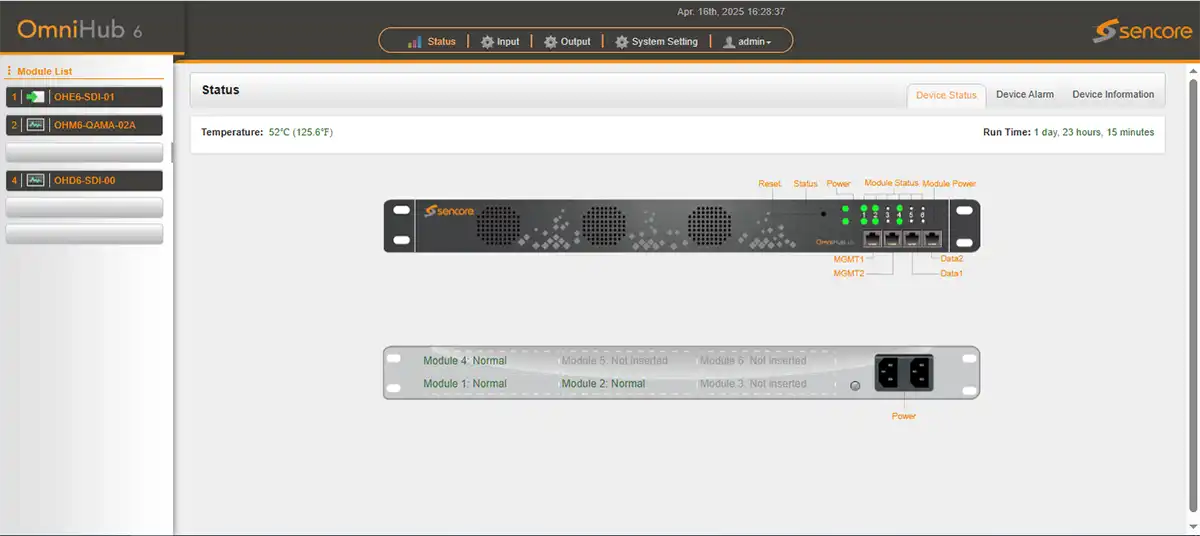Click the empty module slot 3 button

click(x=84, y=153)
